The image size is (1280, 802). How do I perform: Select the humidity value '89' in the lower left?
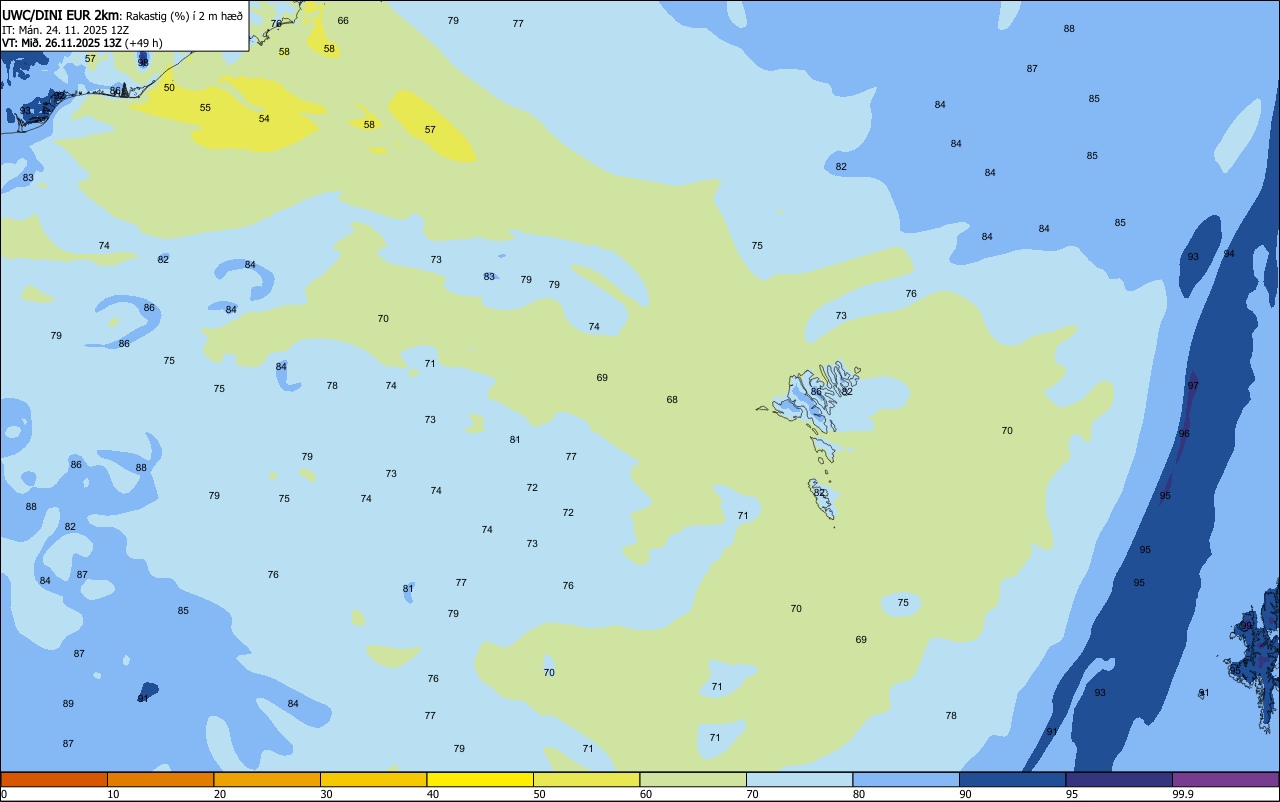tap(68, 704)
